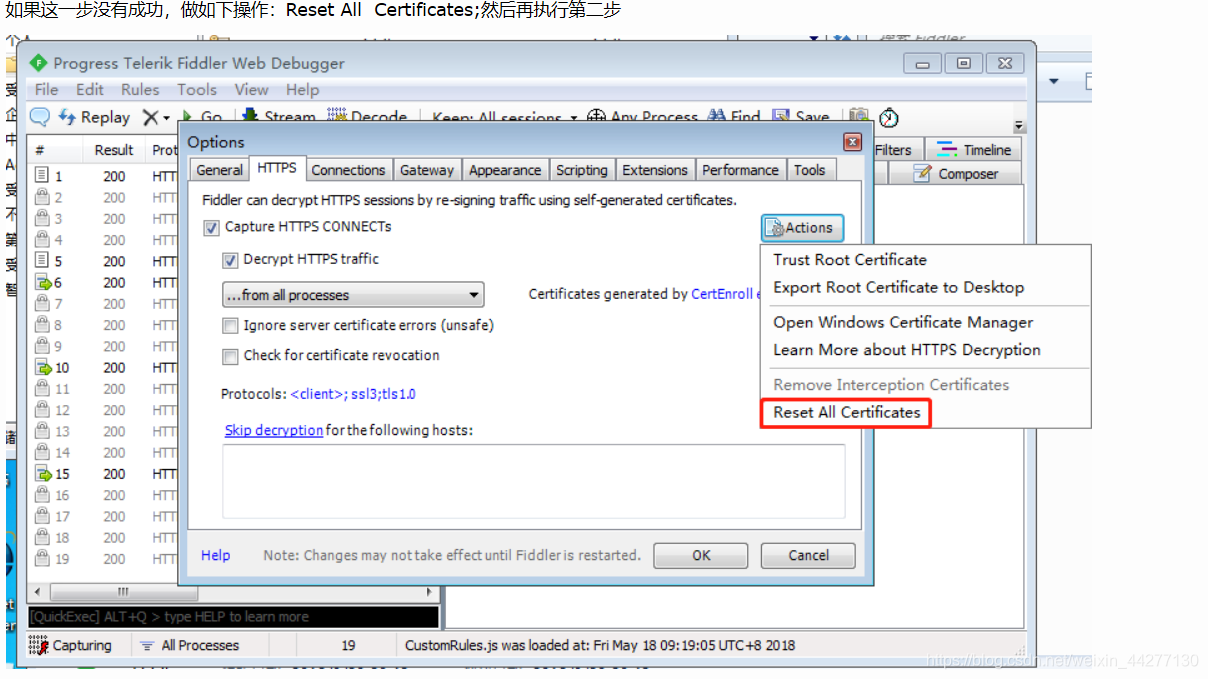Click OK in Options dialog
This screenshot has width=1208, height=679.
tap(701, 555)
